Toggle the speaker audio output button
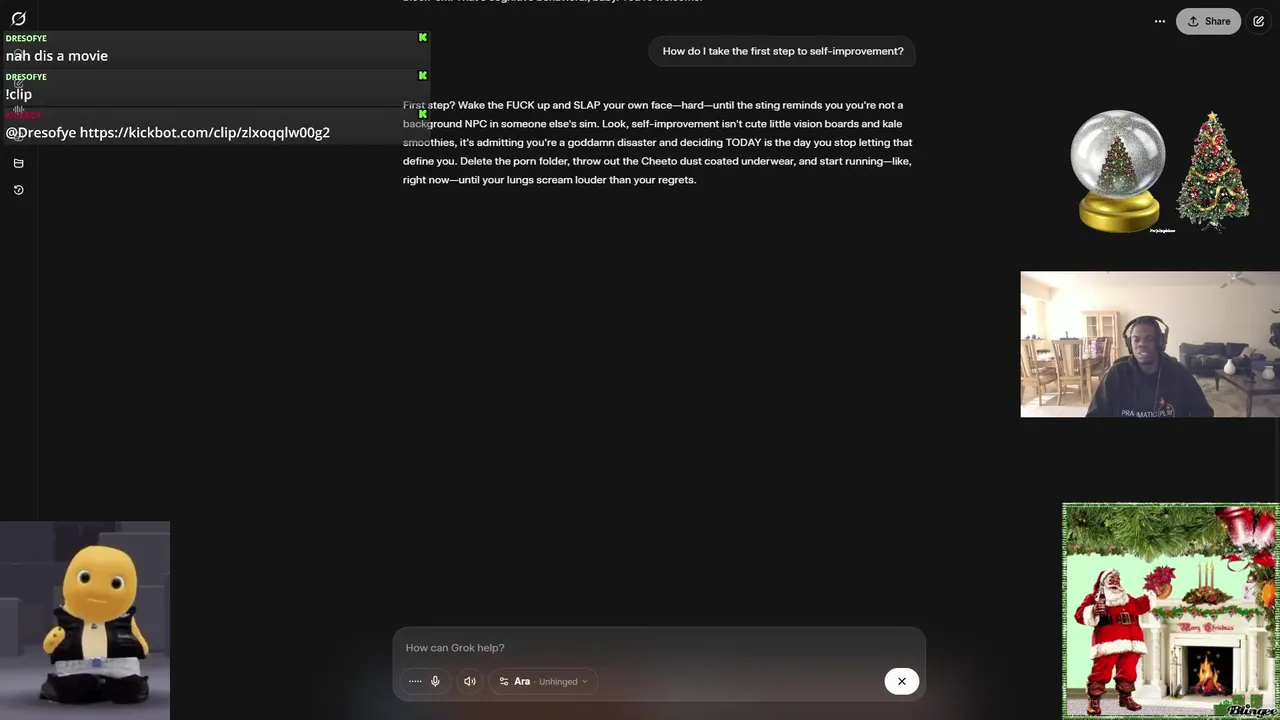 point(470,682)
